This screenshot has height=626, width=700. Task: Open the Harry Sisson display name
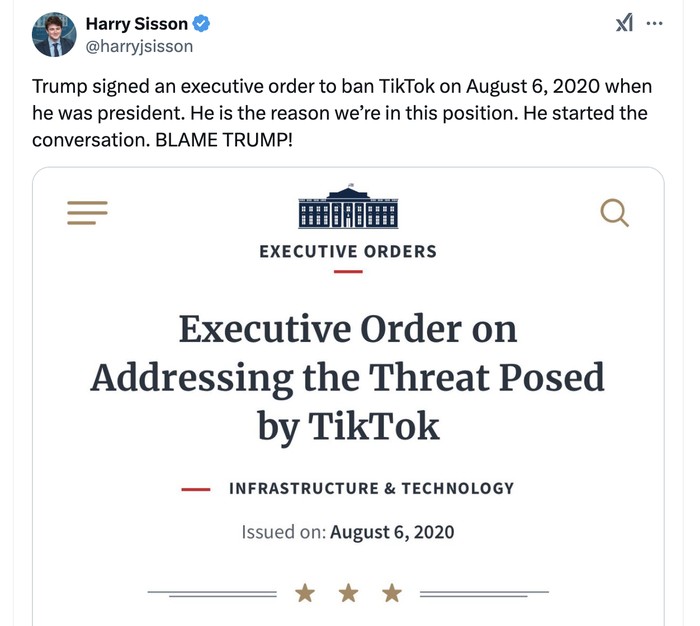point(136,24)
